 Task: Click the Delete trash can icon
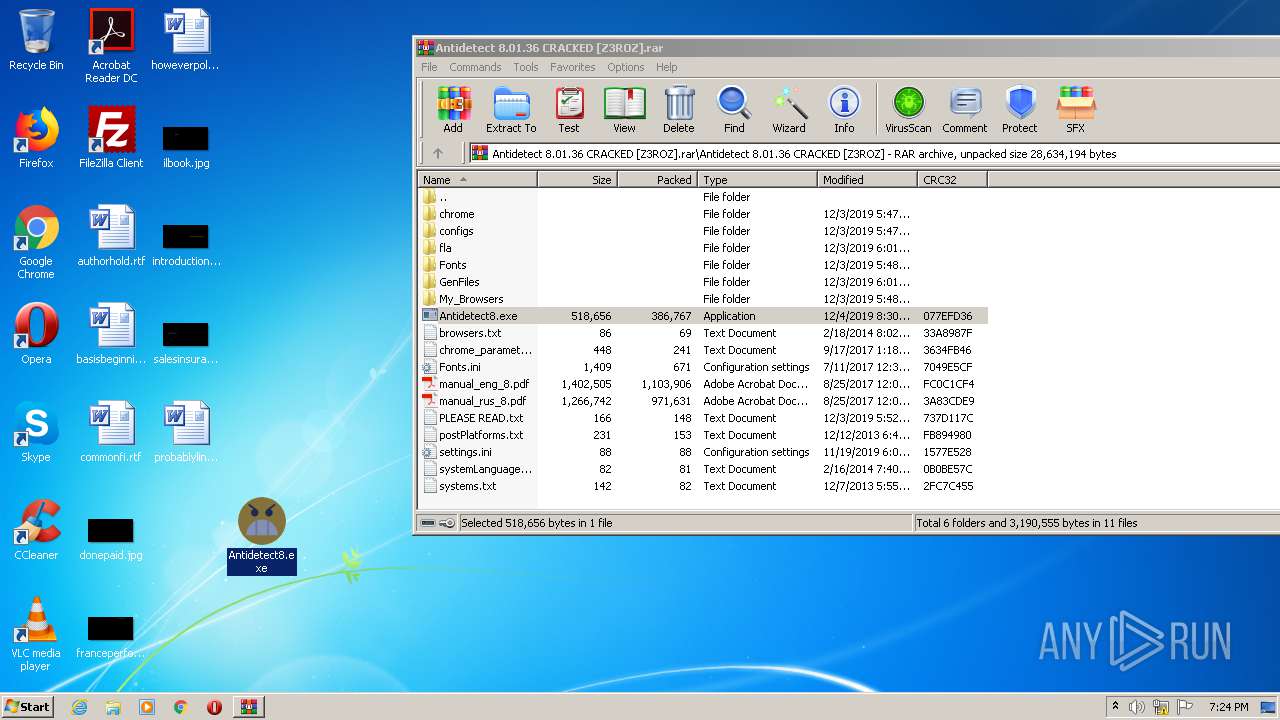tap(678, 110)
